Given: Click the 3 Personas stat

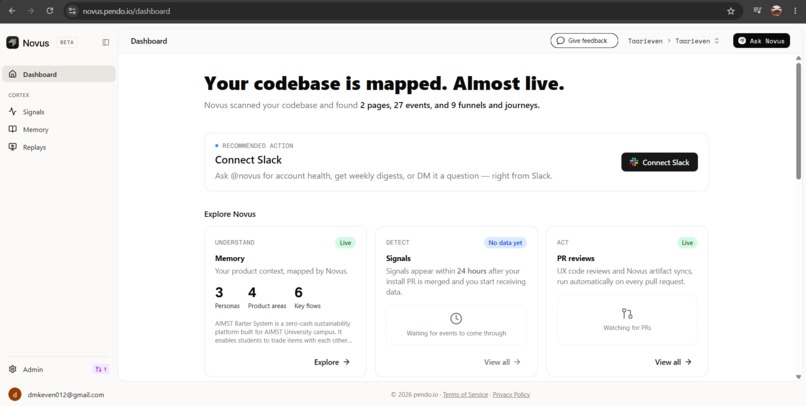Looking at the screenshot, I should tap(227, 298).
